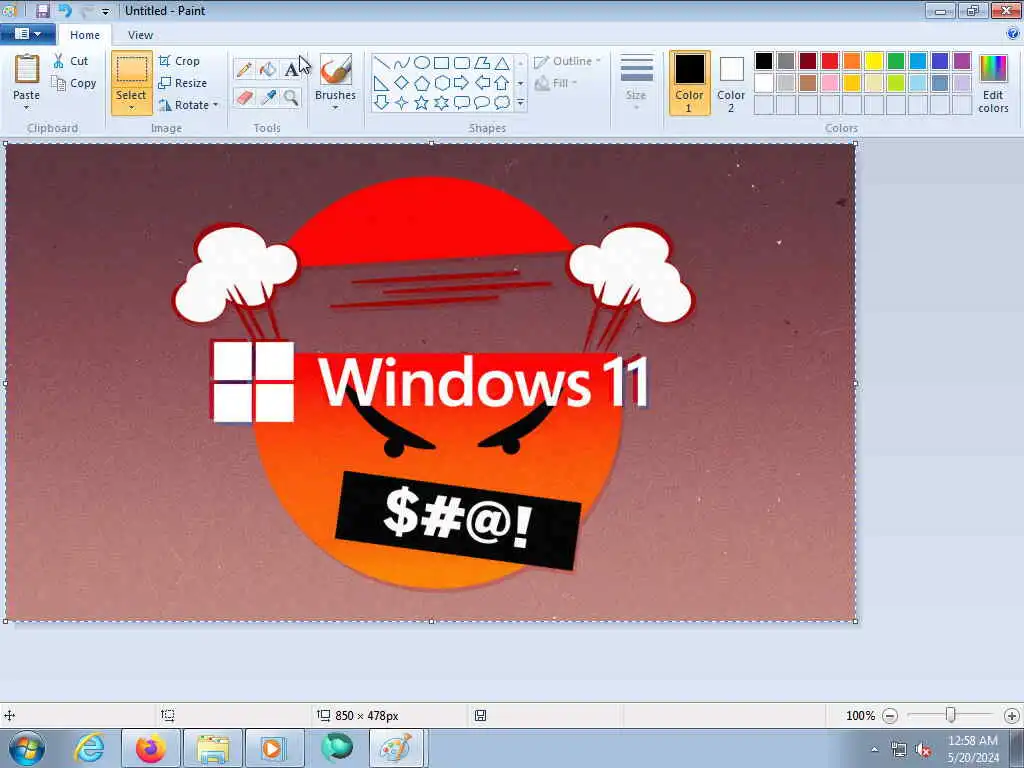Expand the Select options arrow
The width and height of the screenshot is (1024, 768).
131,108
